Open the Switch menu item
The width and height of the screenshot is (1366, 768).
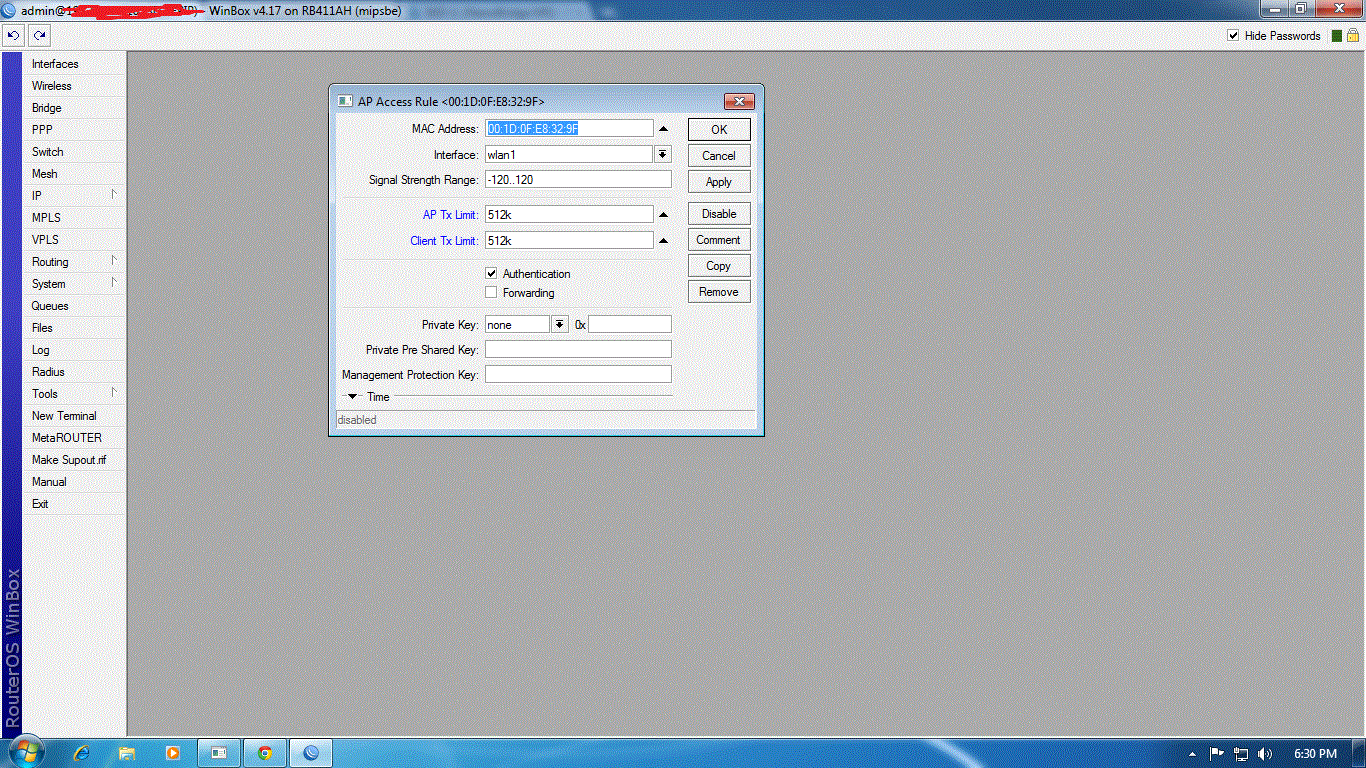(x=75, y=152)
